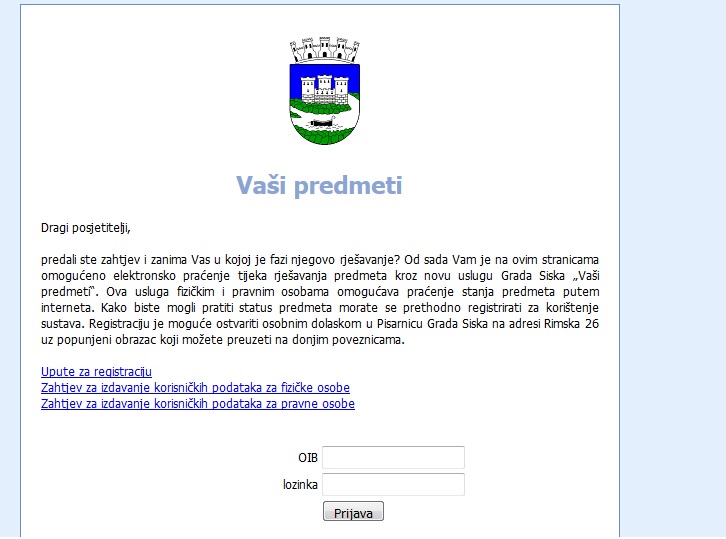
Task: Open the Upute za registraciju link
Action: click(x=96, y=372)
